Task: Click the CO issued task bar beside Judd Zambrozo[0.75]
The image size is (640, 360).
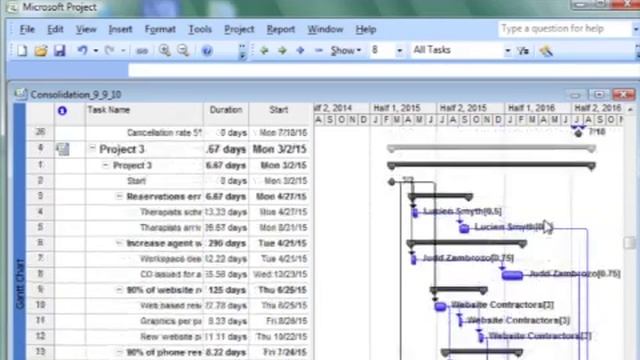Action: click(x=512, y=275)
